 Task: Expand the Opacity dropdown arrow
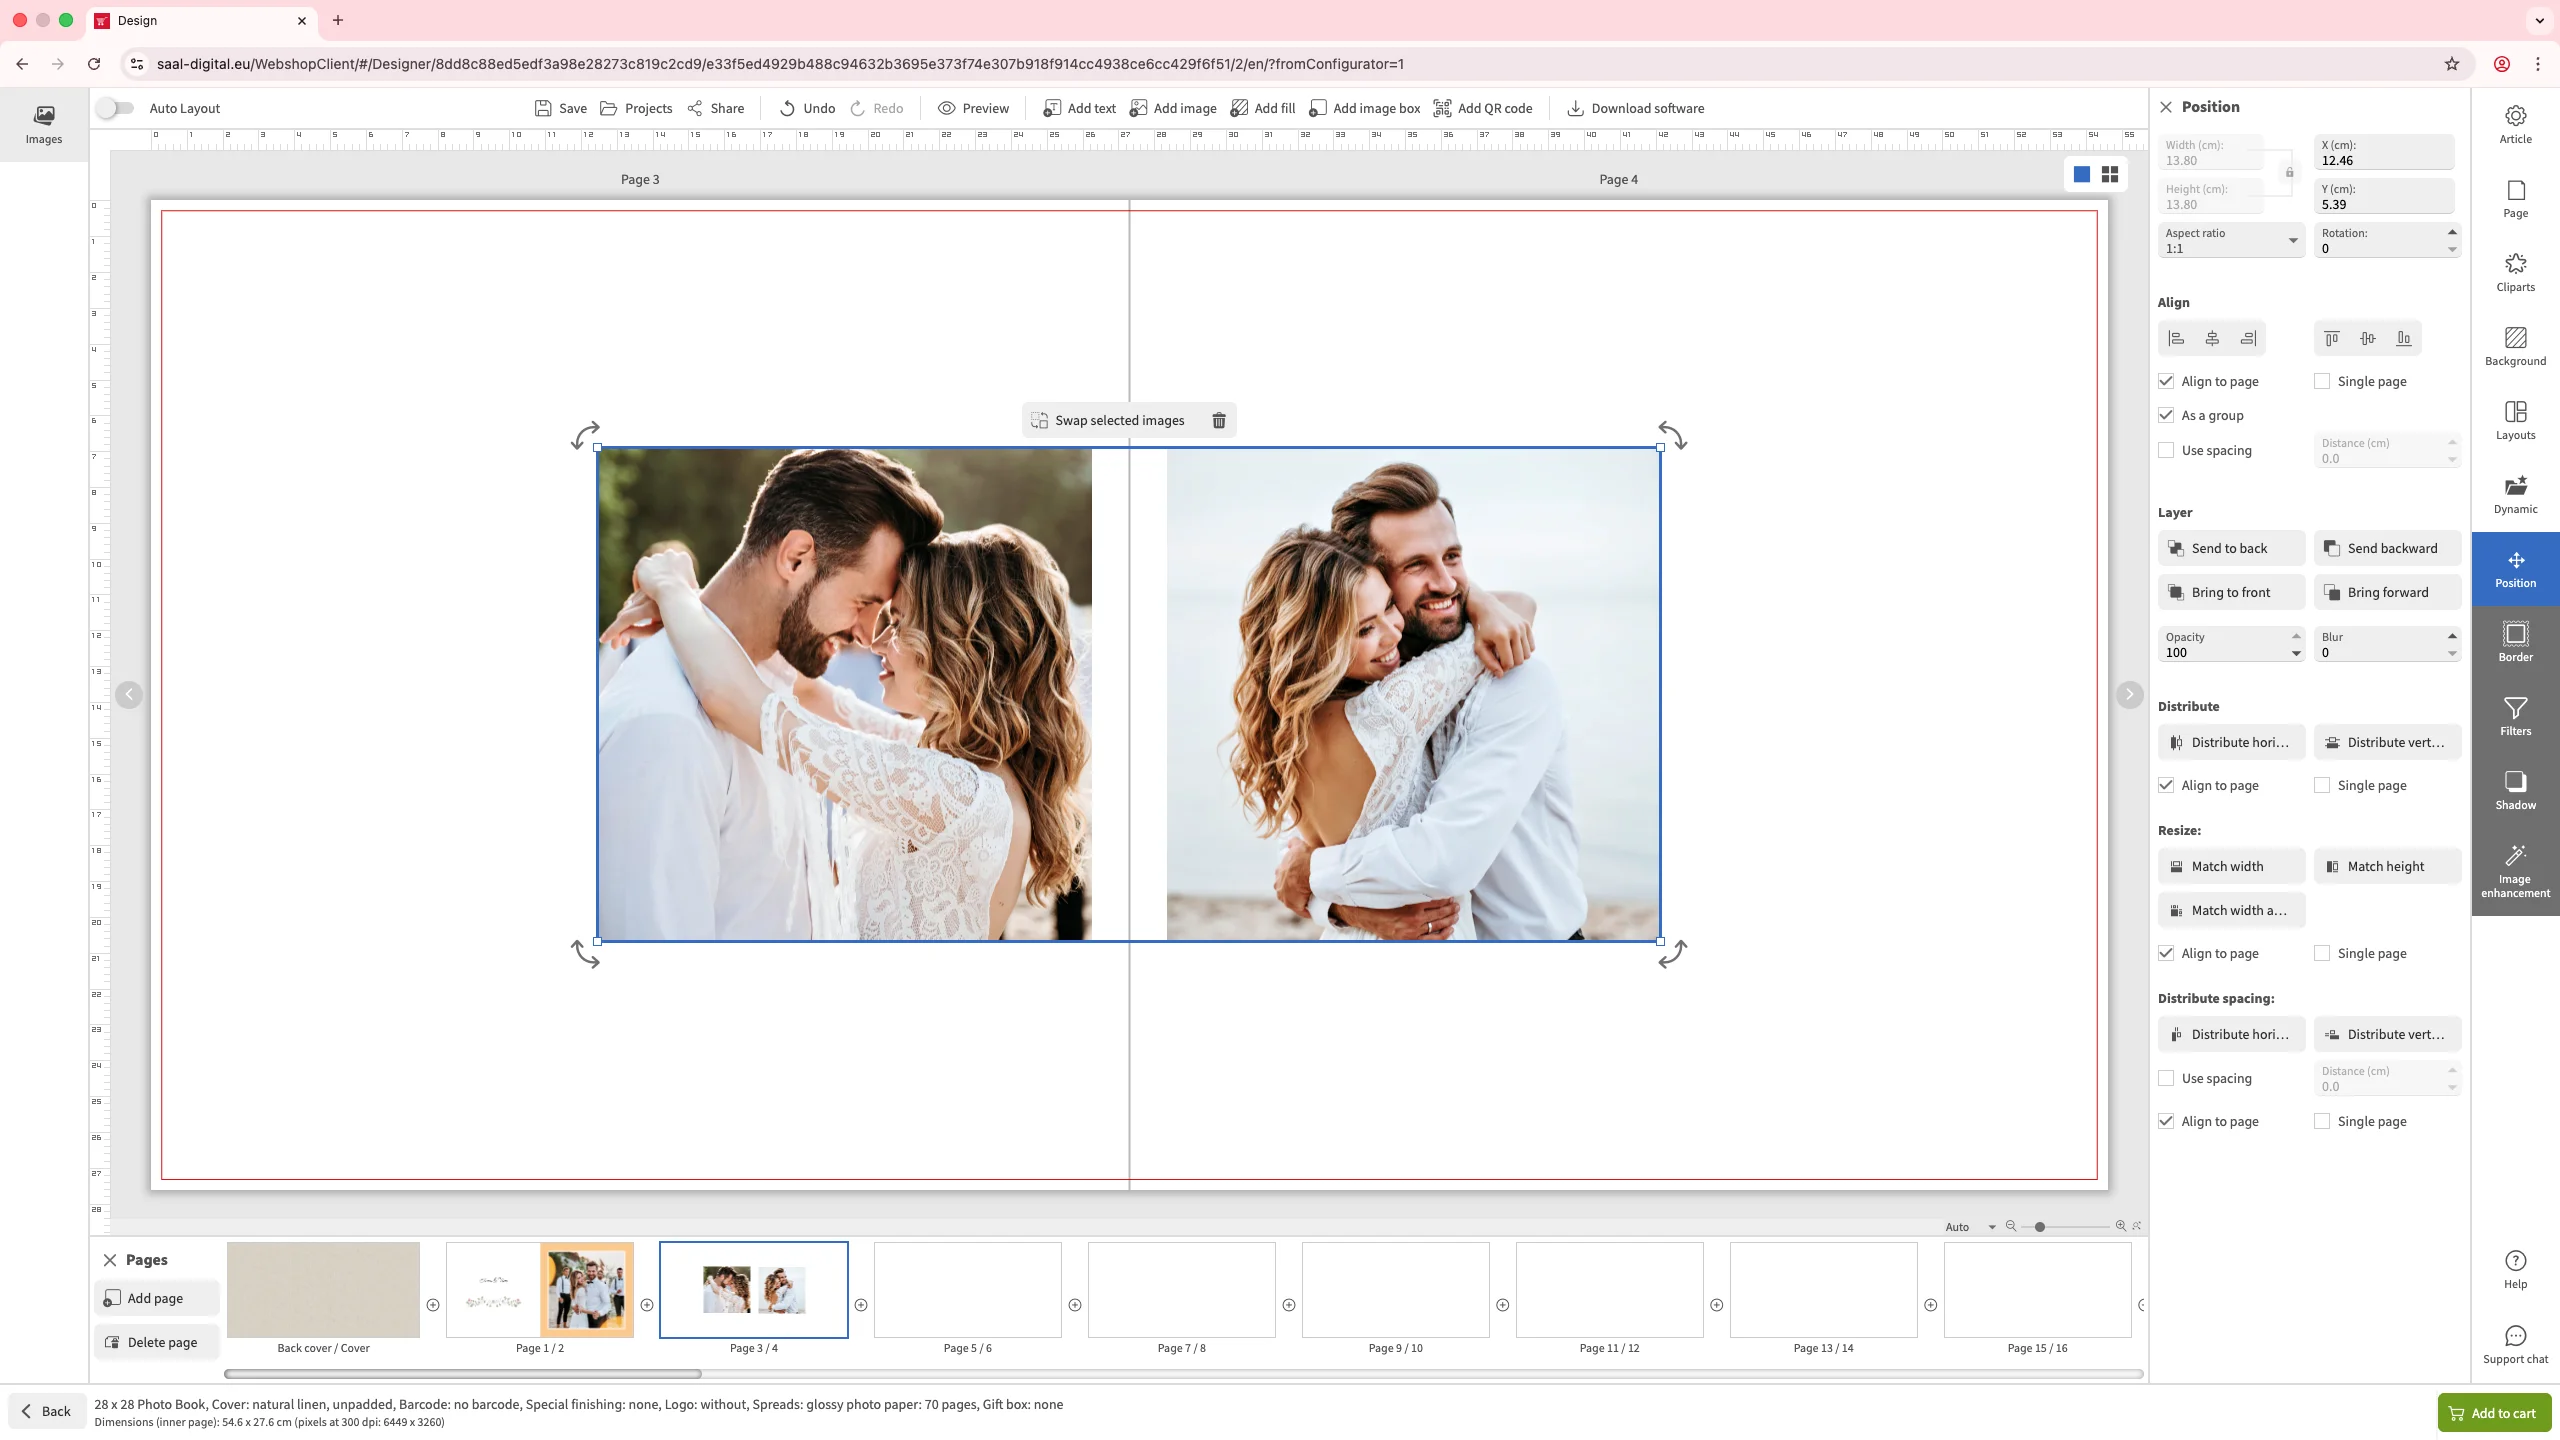pyautogui.click(x=2295, y=654)
